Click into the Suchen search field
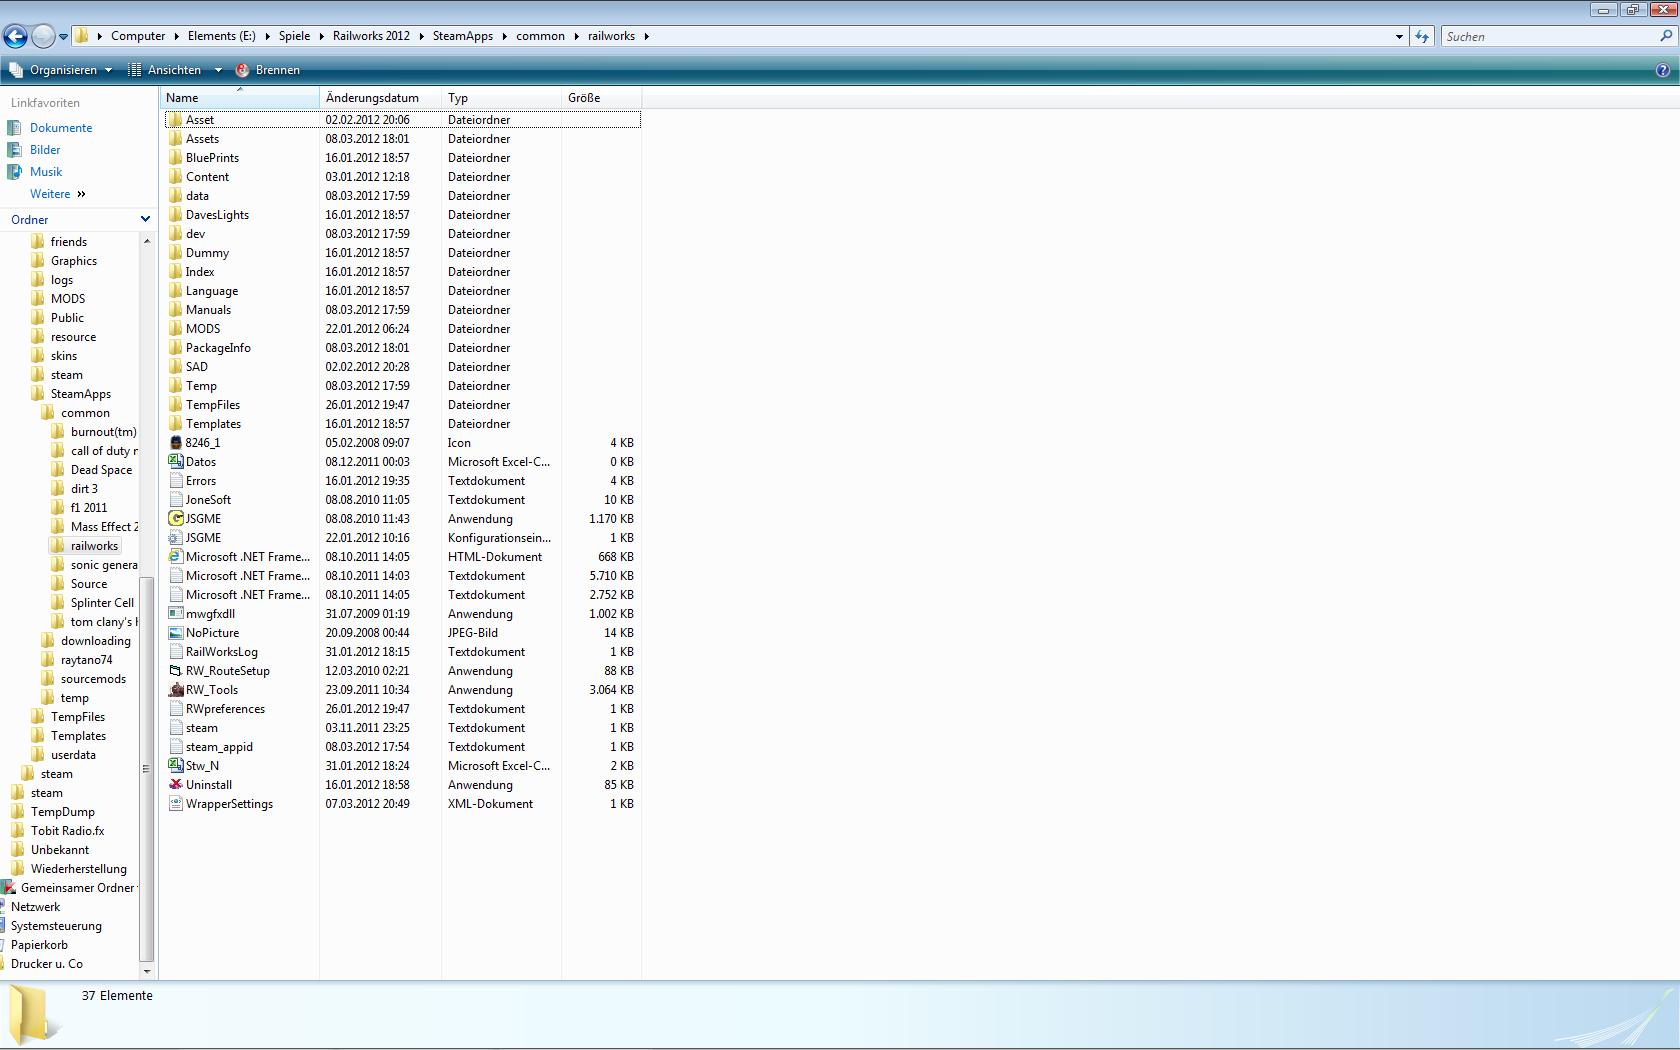The width and height of the screenshot is (1680, 1050). click(1549, 36)
